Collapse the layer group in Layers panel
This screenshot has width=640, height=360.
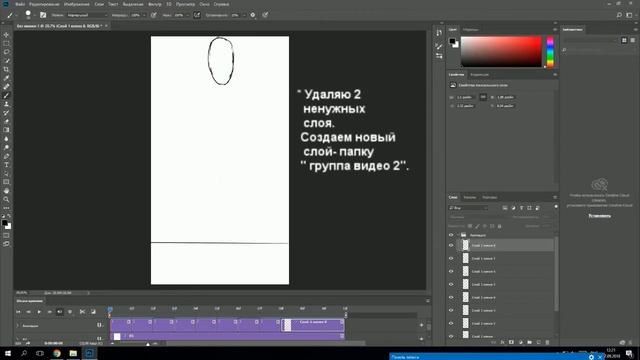(458, 235)
